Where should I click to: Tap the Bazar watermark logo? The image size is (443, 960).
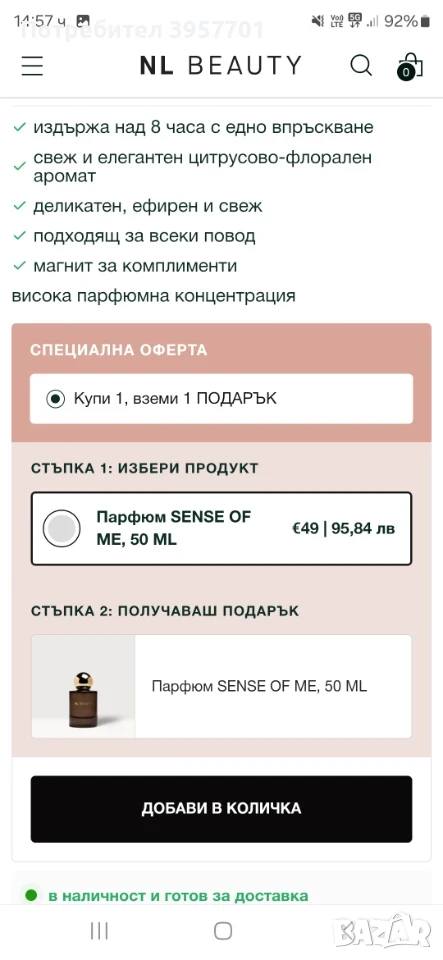click(386, 933)
